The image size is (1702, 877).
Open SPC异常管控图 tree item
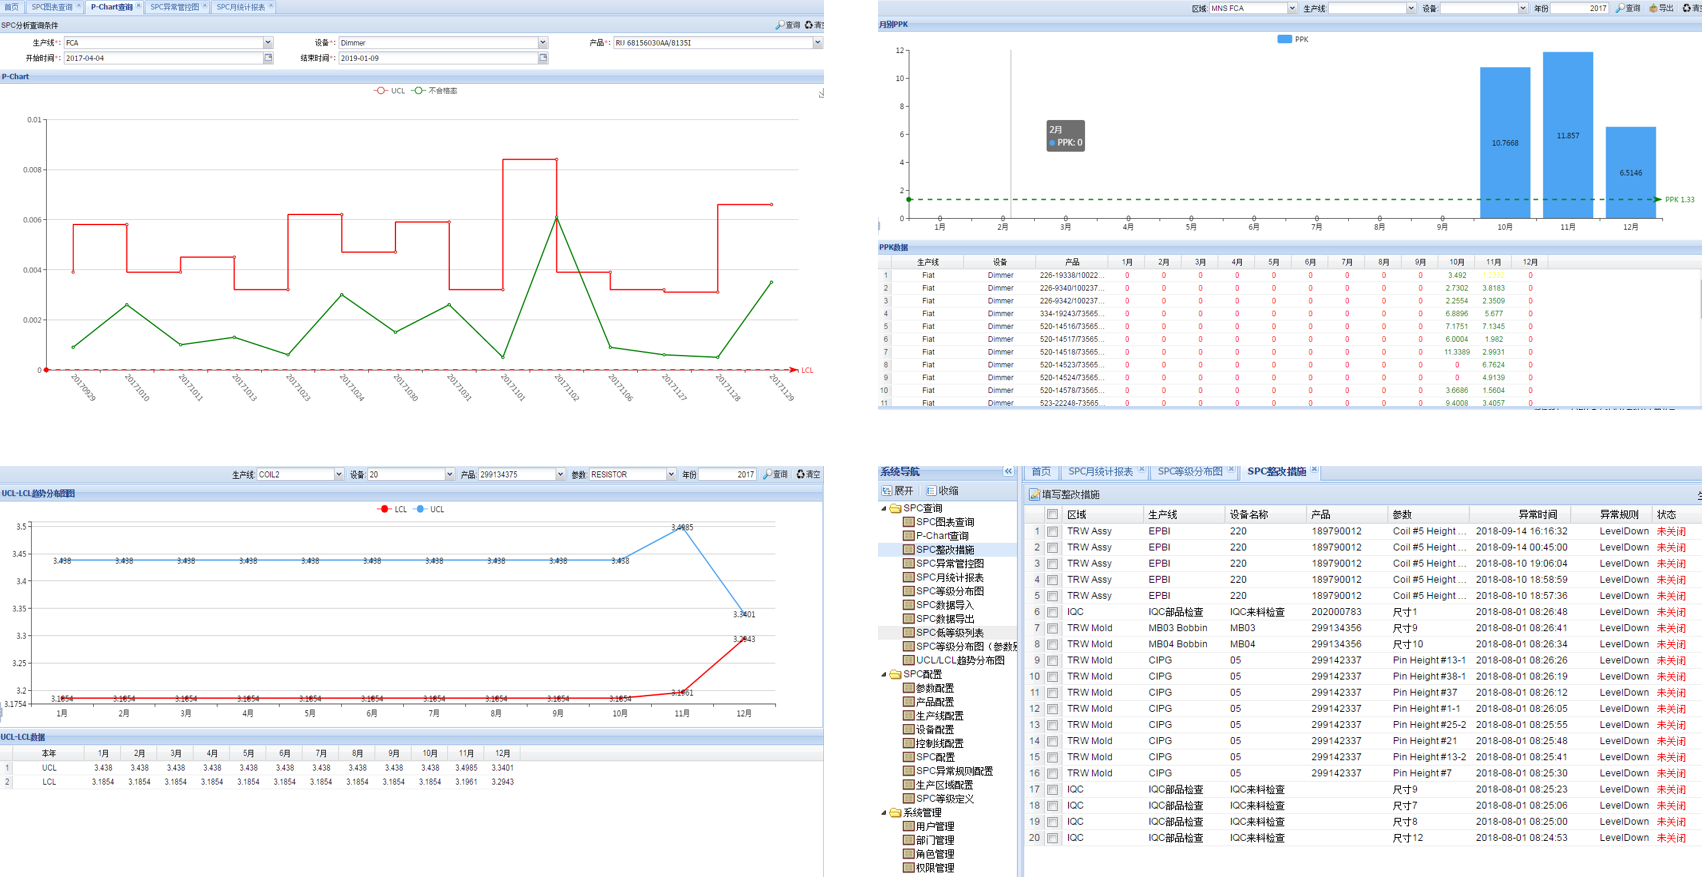click(x=950, y=564)
